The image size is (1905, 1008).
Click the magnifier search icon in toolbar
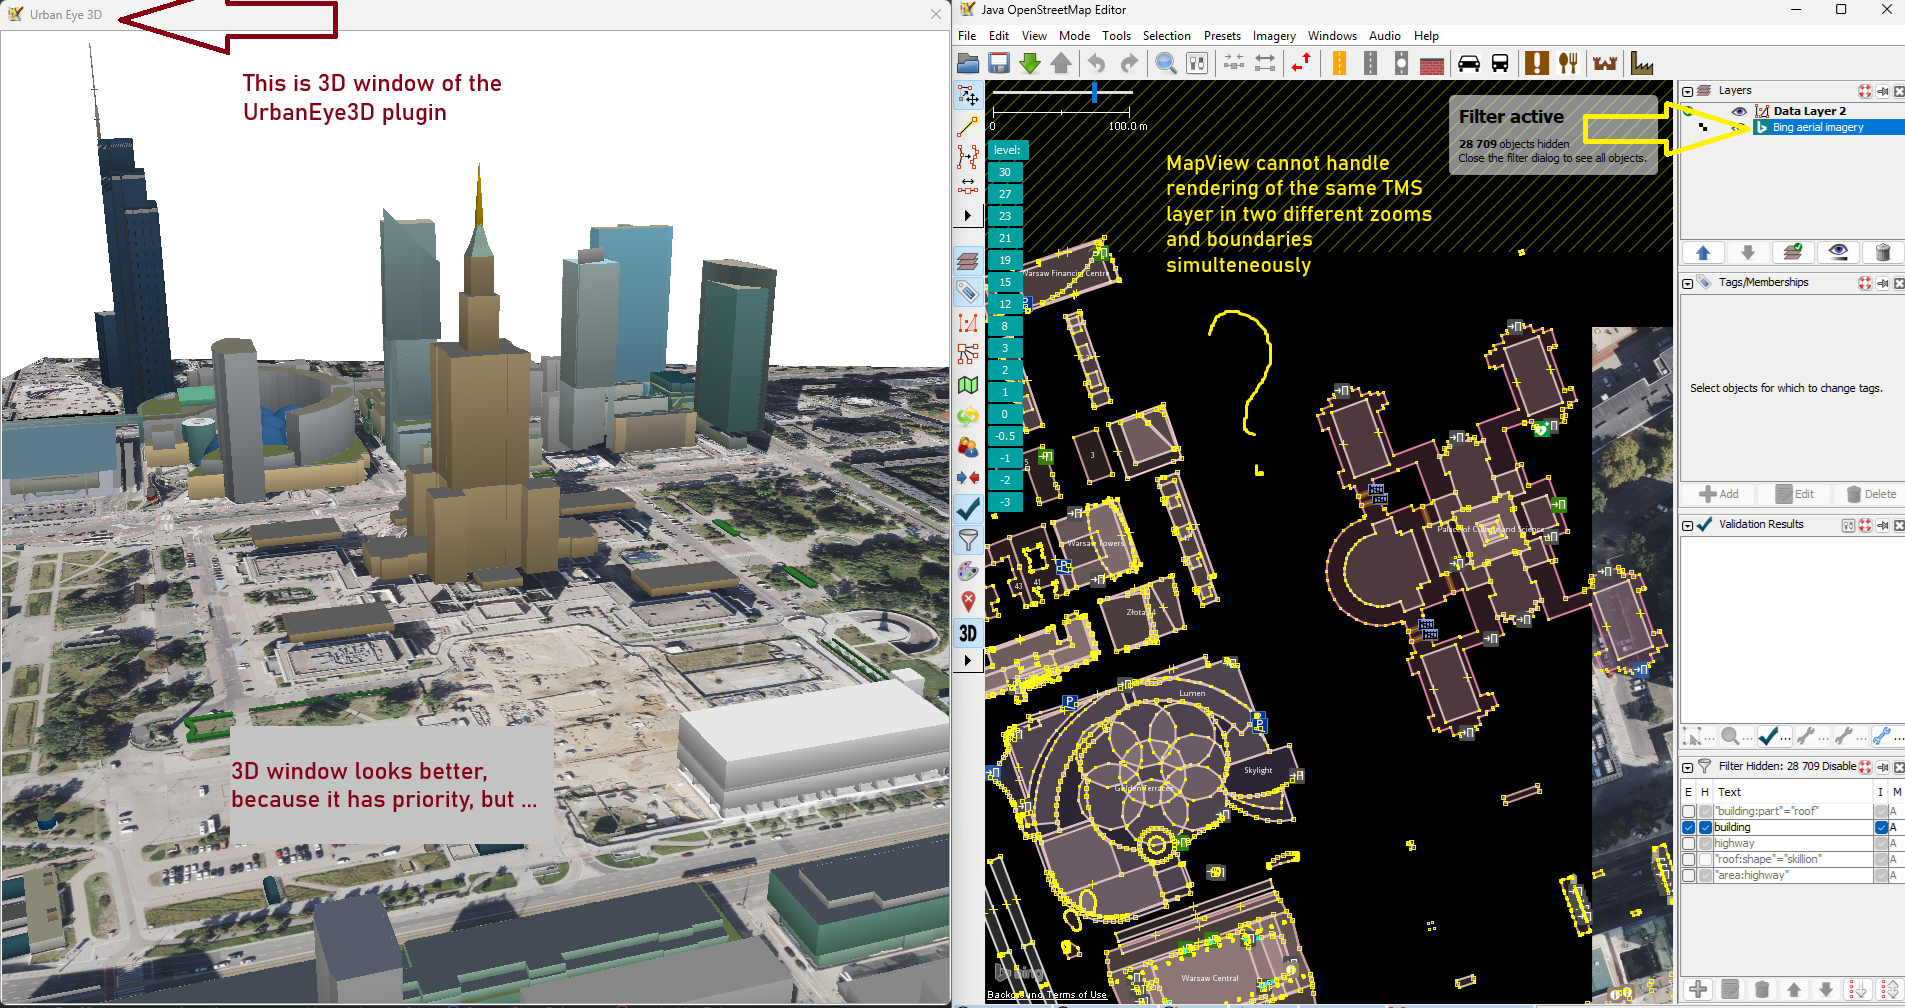(x=1165, y=64)
